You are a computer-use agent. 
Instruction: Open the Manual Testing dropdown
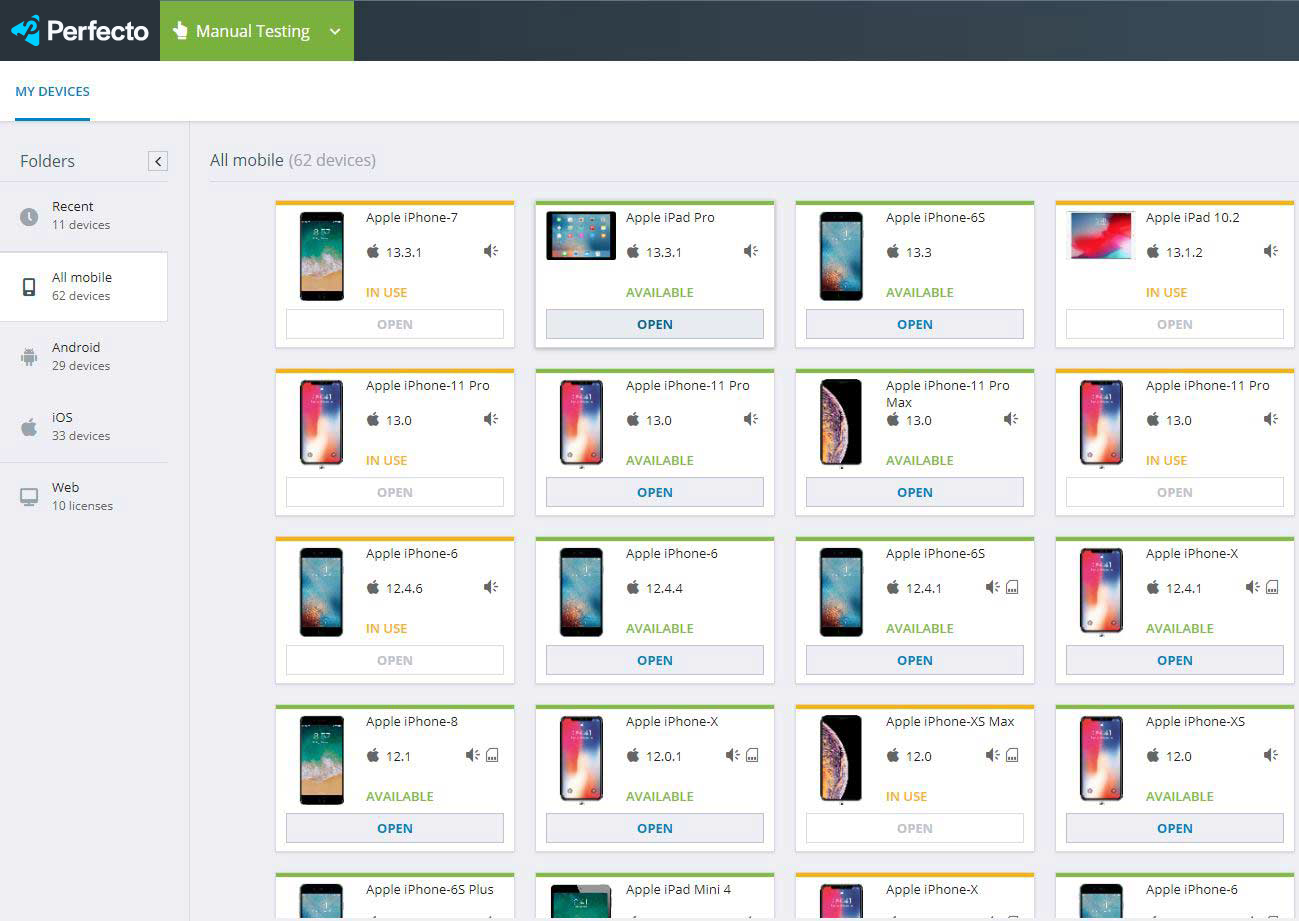(x=256, y=31)
